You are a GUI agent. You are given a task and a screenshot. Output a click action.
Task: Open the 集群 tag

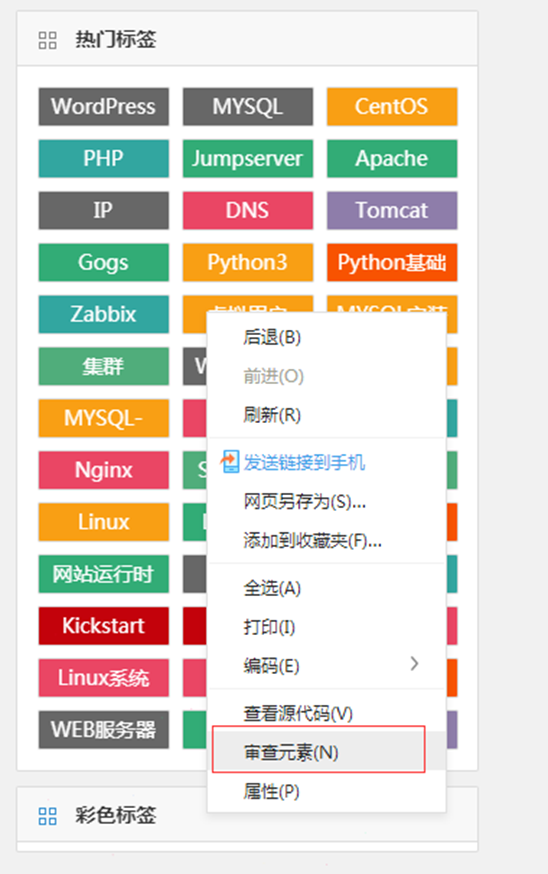[x=104, y=366]
